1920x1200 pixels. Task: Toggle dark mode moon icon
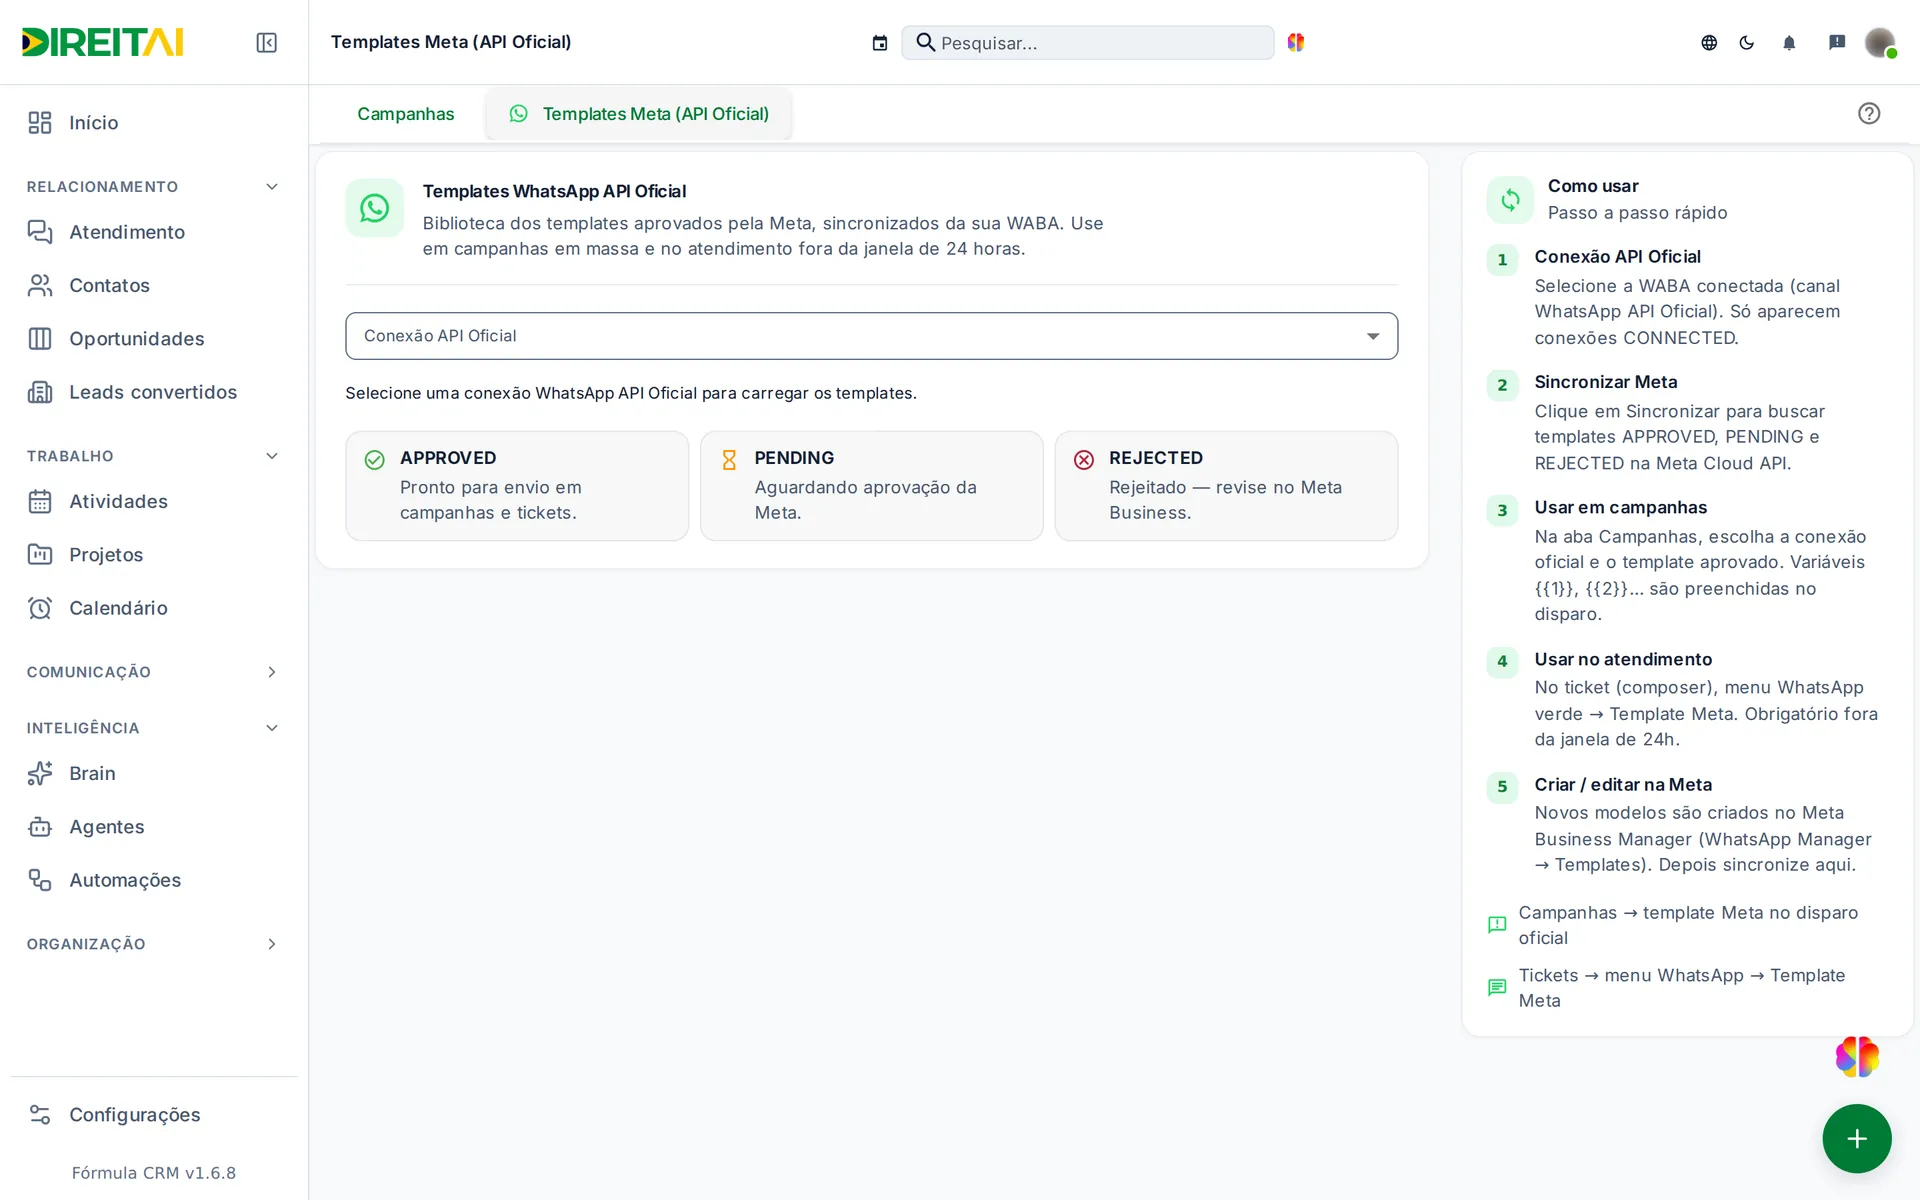1747,42
